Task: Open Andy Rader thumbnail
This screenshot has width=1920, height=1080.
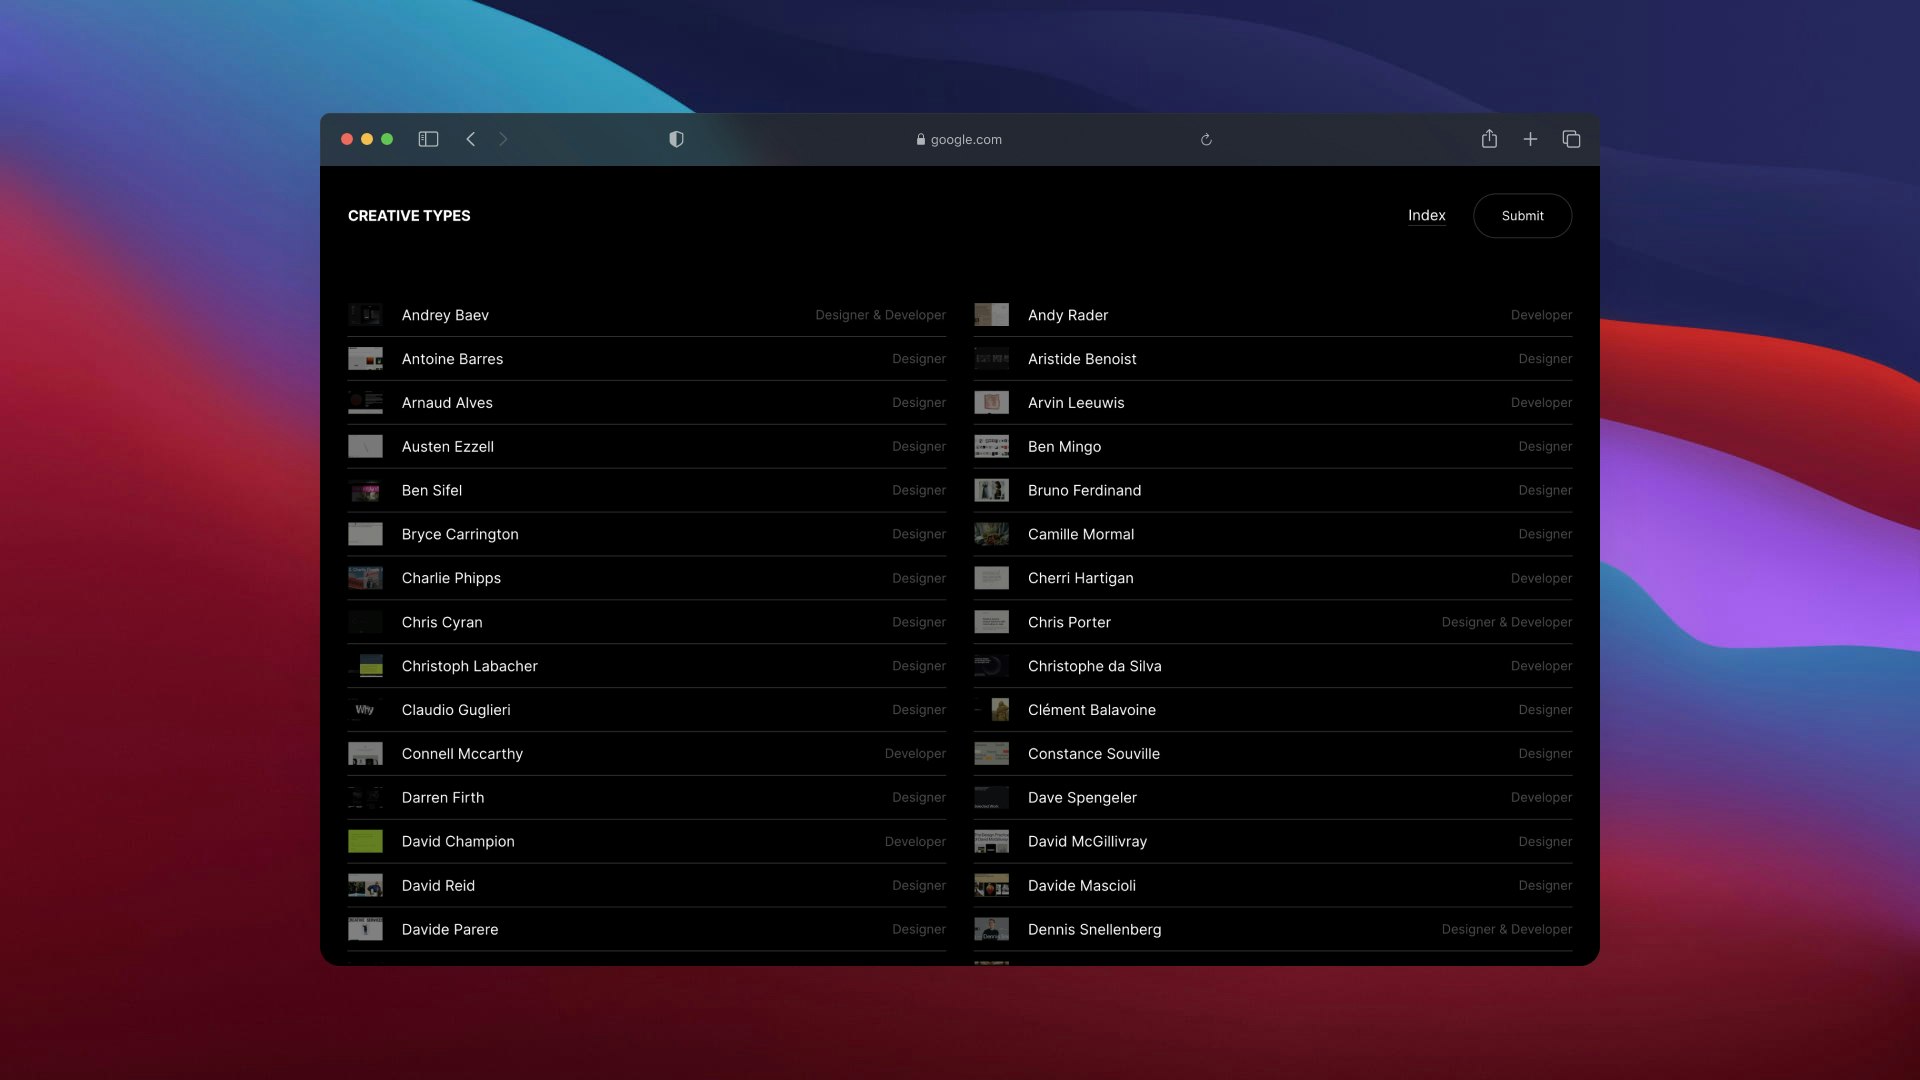Action: 991,315
